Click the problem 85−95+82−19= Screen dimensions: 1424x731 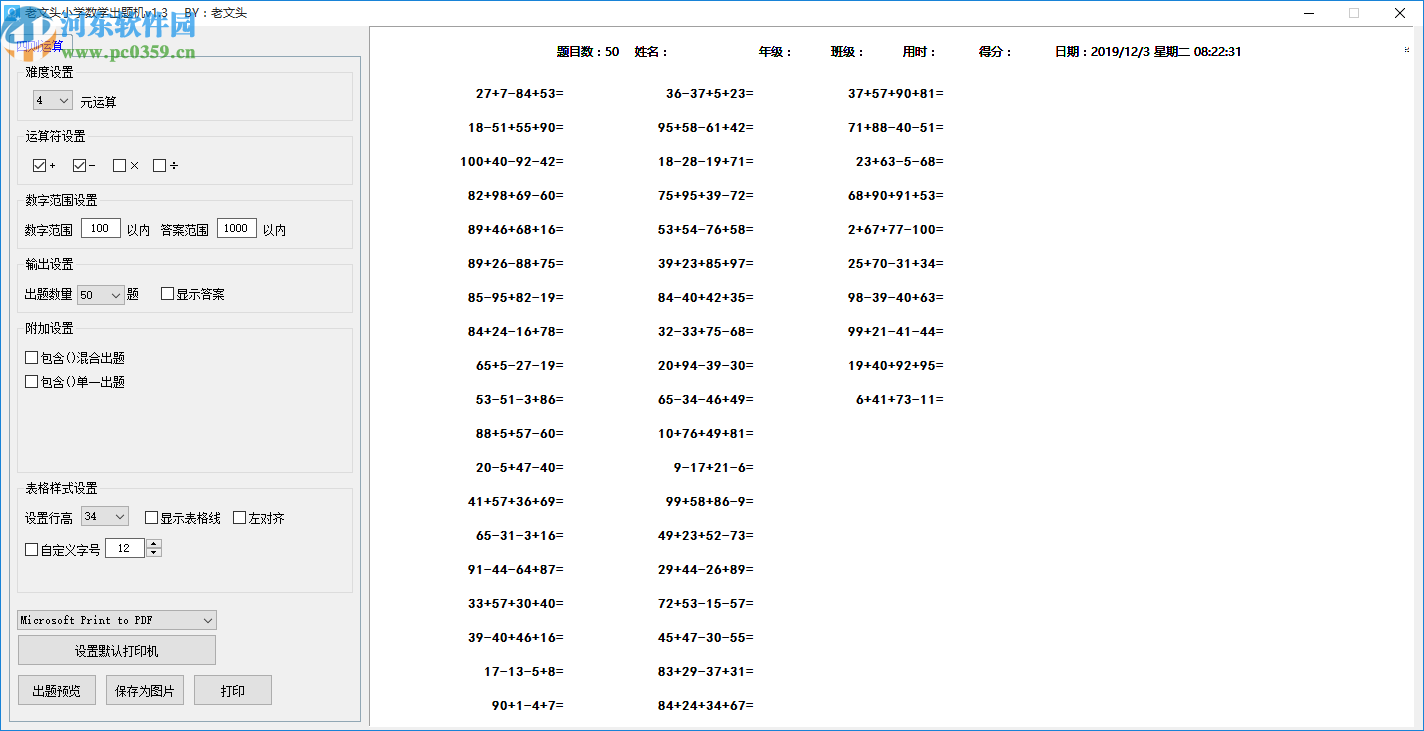point(516,298)
